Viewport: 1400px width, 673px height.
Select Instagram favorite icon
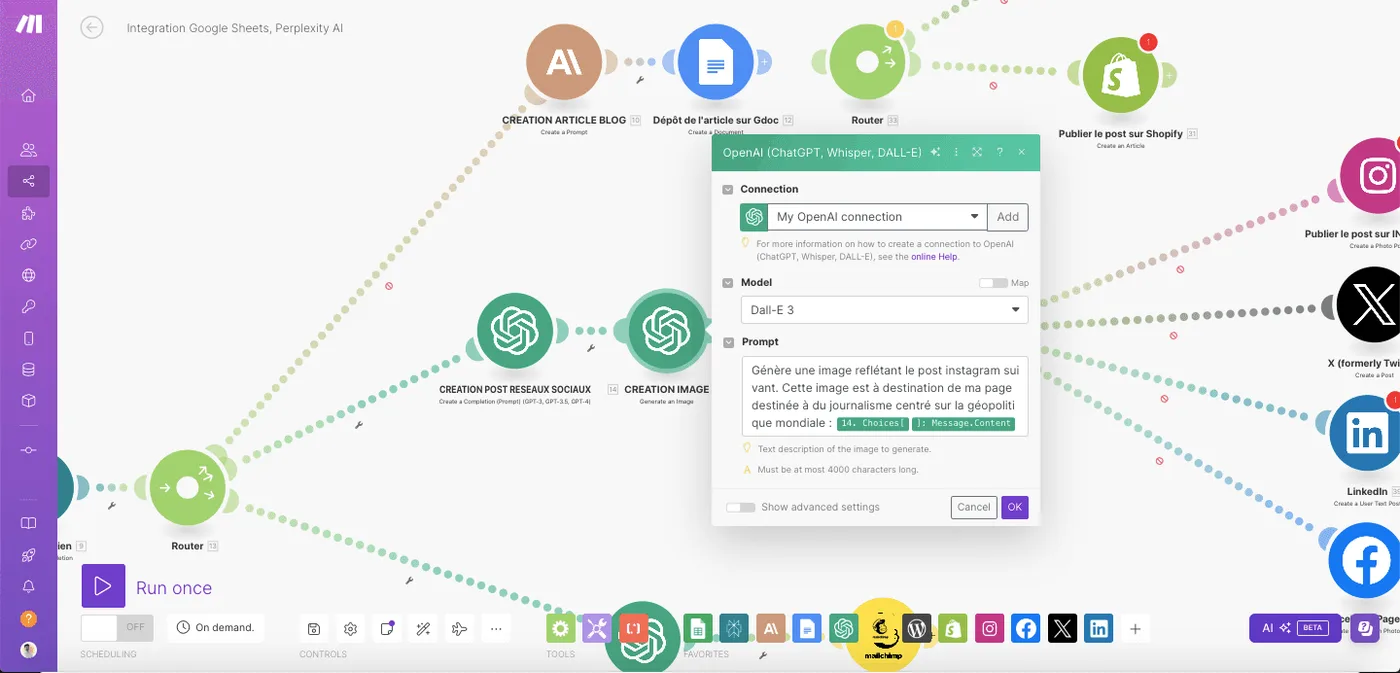point(989,628)
